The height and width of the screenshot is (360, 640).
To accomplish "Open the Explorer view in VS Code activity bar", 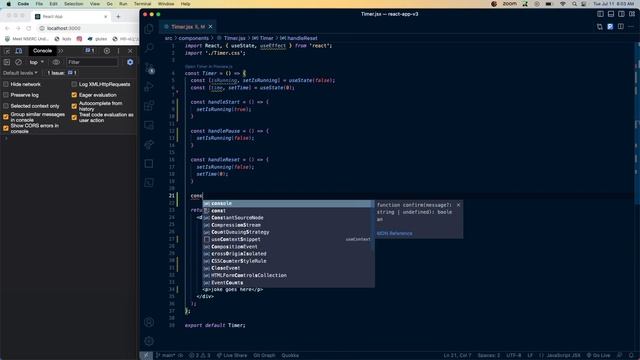I will click(149, 29).
